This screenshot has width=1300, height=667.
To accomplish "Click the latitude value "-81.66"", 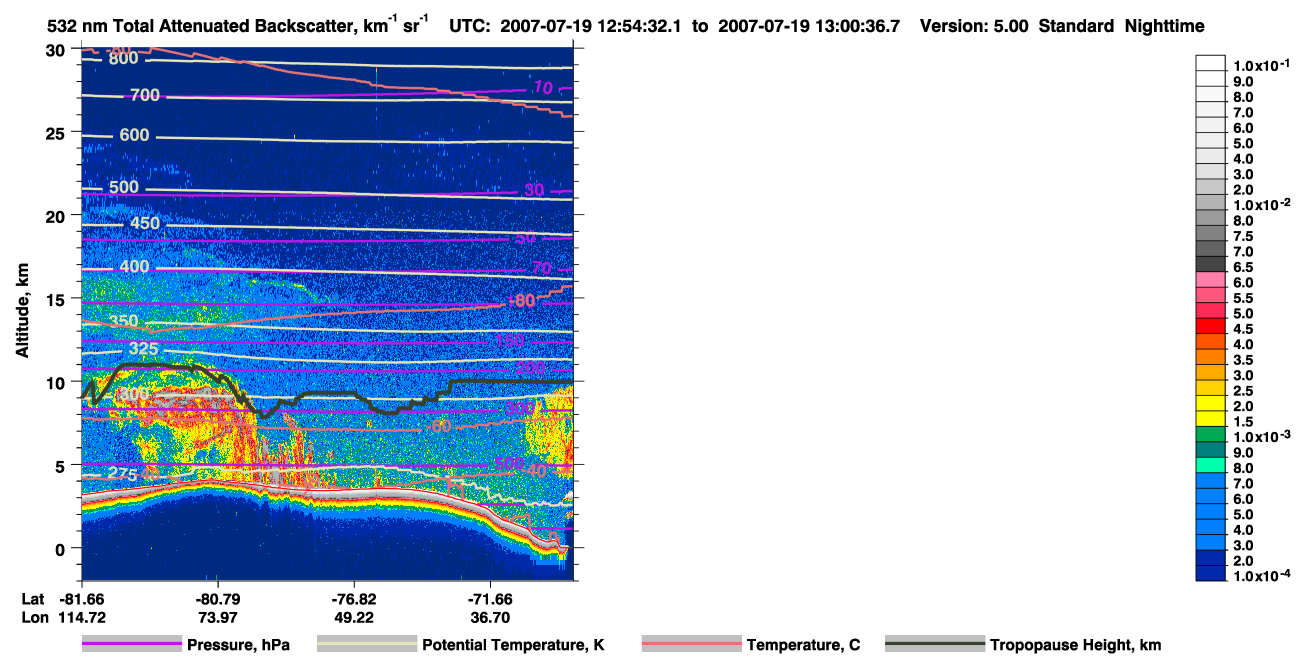I will [x=83, y=599].
